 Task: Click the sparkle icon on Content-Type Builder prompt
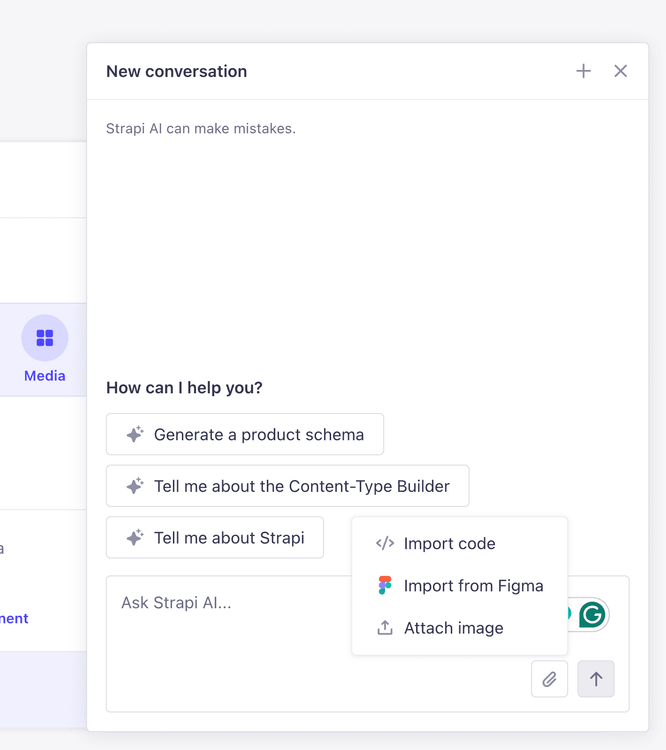click(135, 485)
